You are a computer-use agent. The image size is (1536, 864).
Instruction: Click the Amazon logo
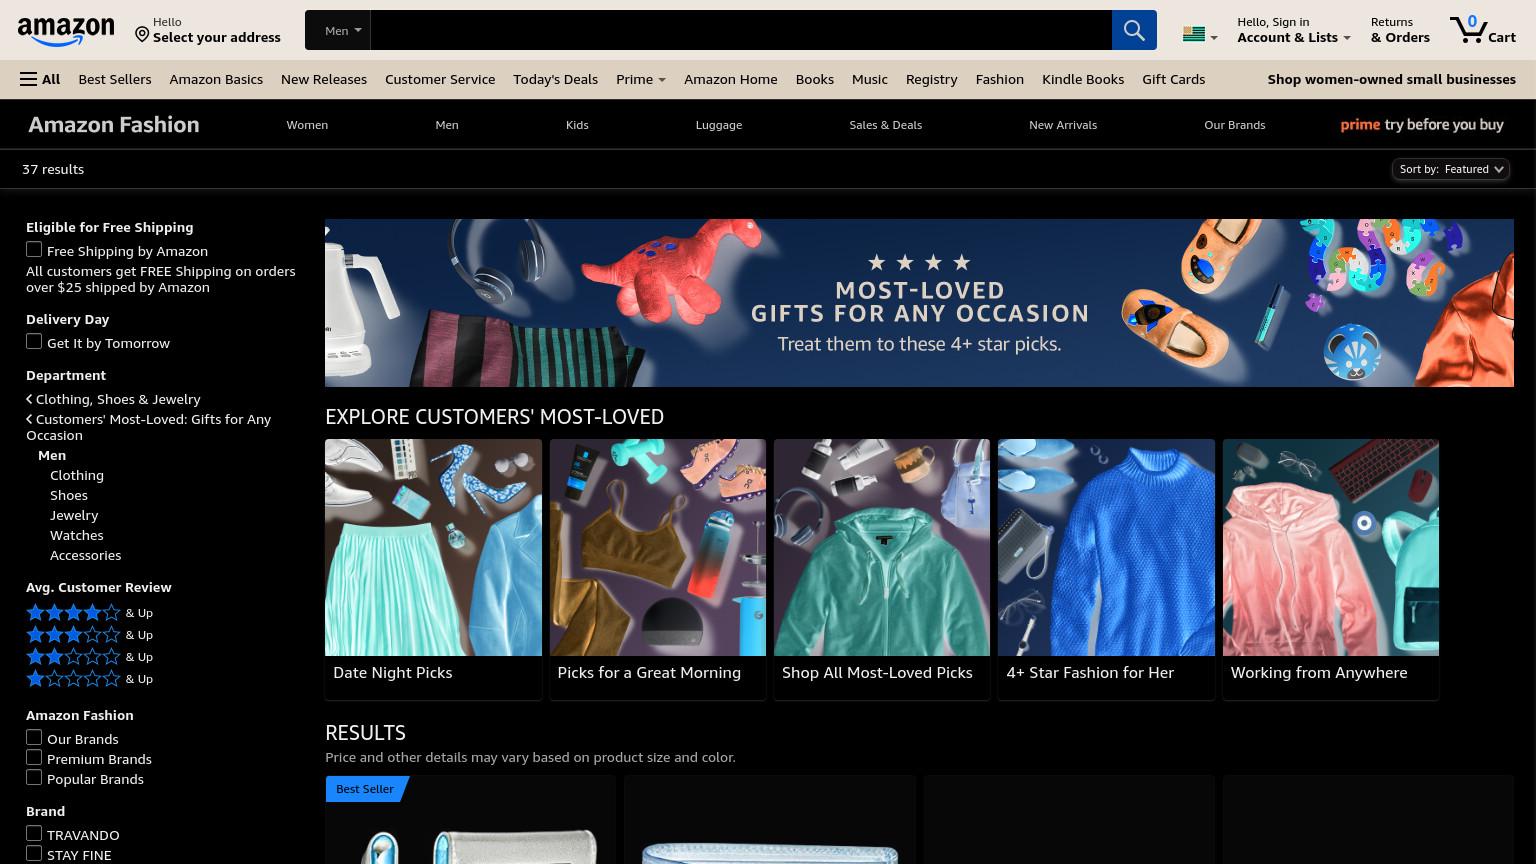point(66,32)
